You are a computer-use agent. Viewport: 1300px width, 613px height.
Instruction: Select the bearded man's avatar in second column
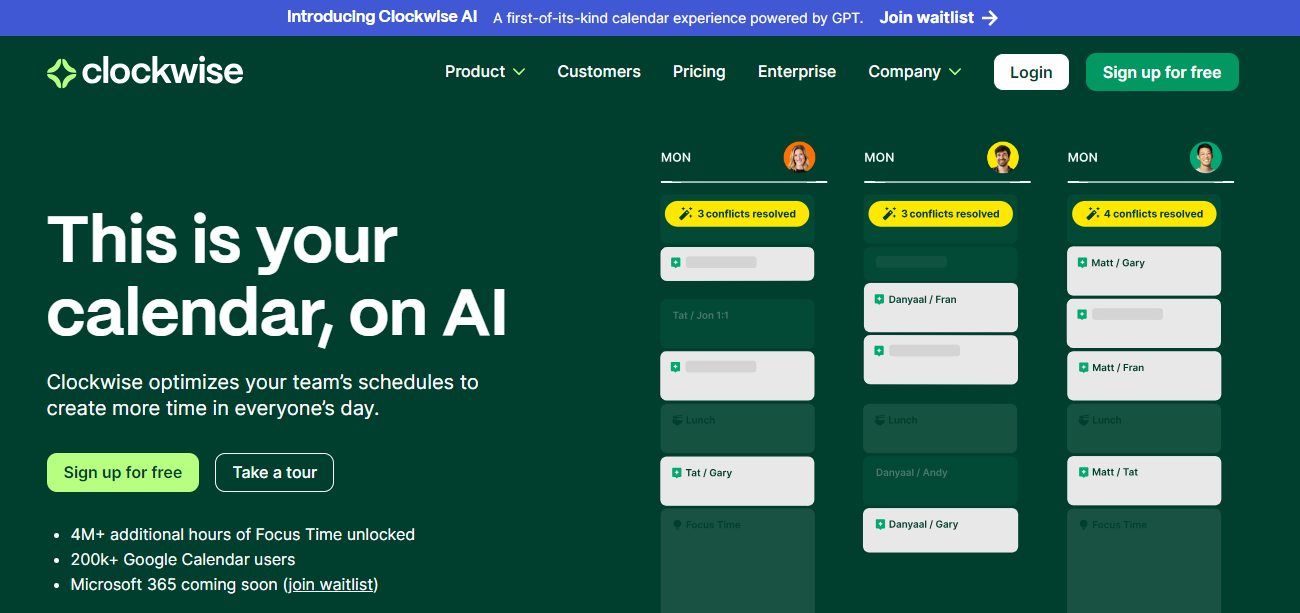(1002, 157)
